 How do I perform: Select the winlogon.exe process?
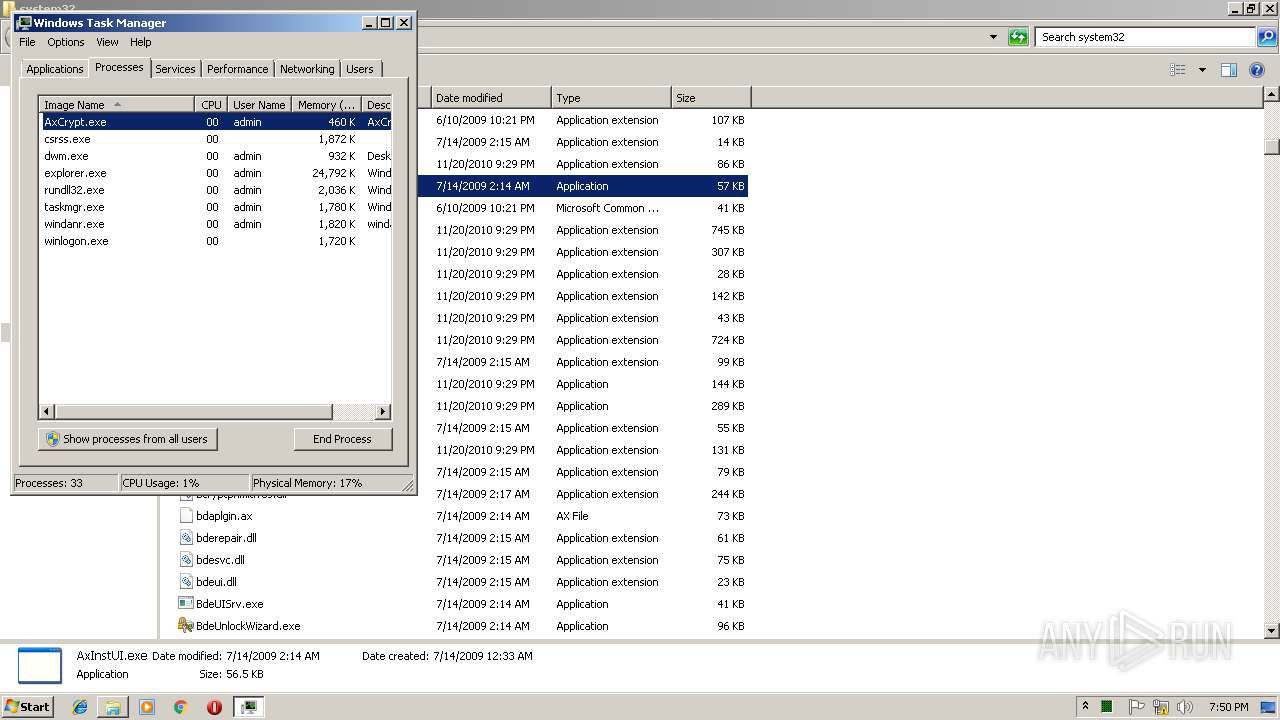click(x=215, y=241)
